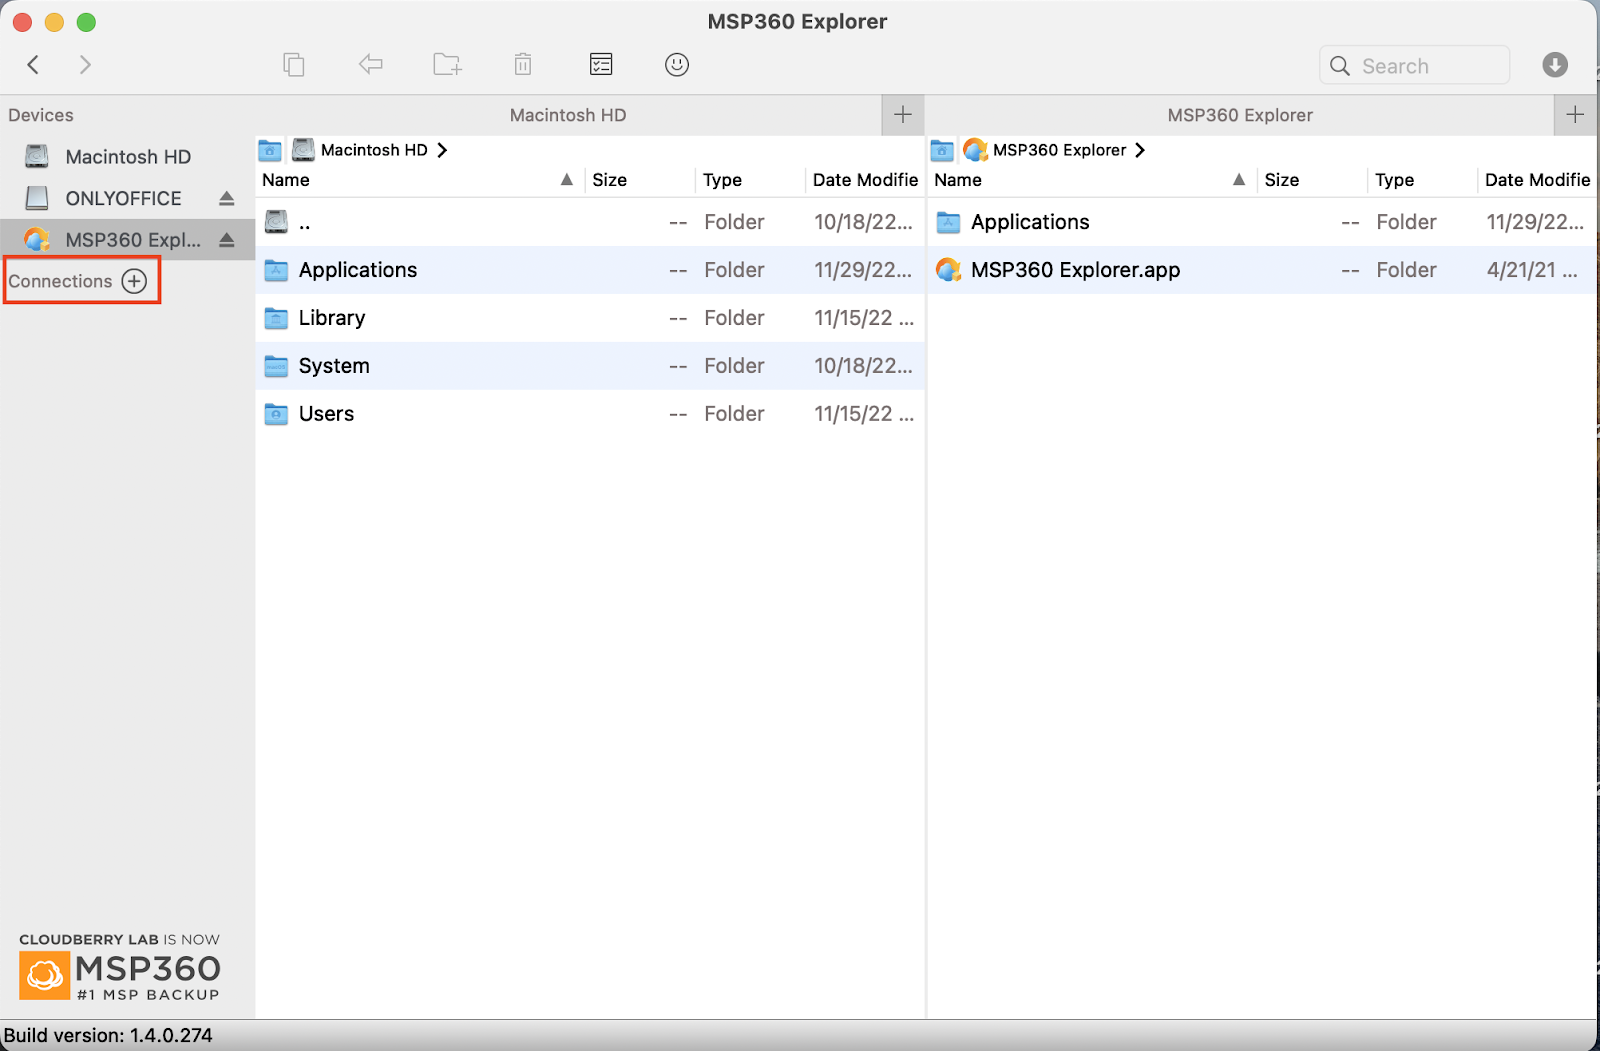Open the task list checklist icon
The width and height of the screenshot is (1600, 1051).
pos(601,65)
